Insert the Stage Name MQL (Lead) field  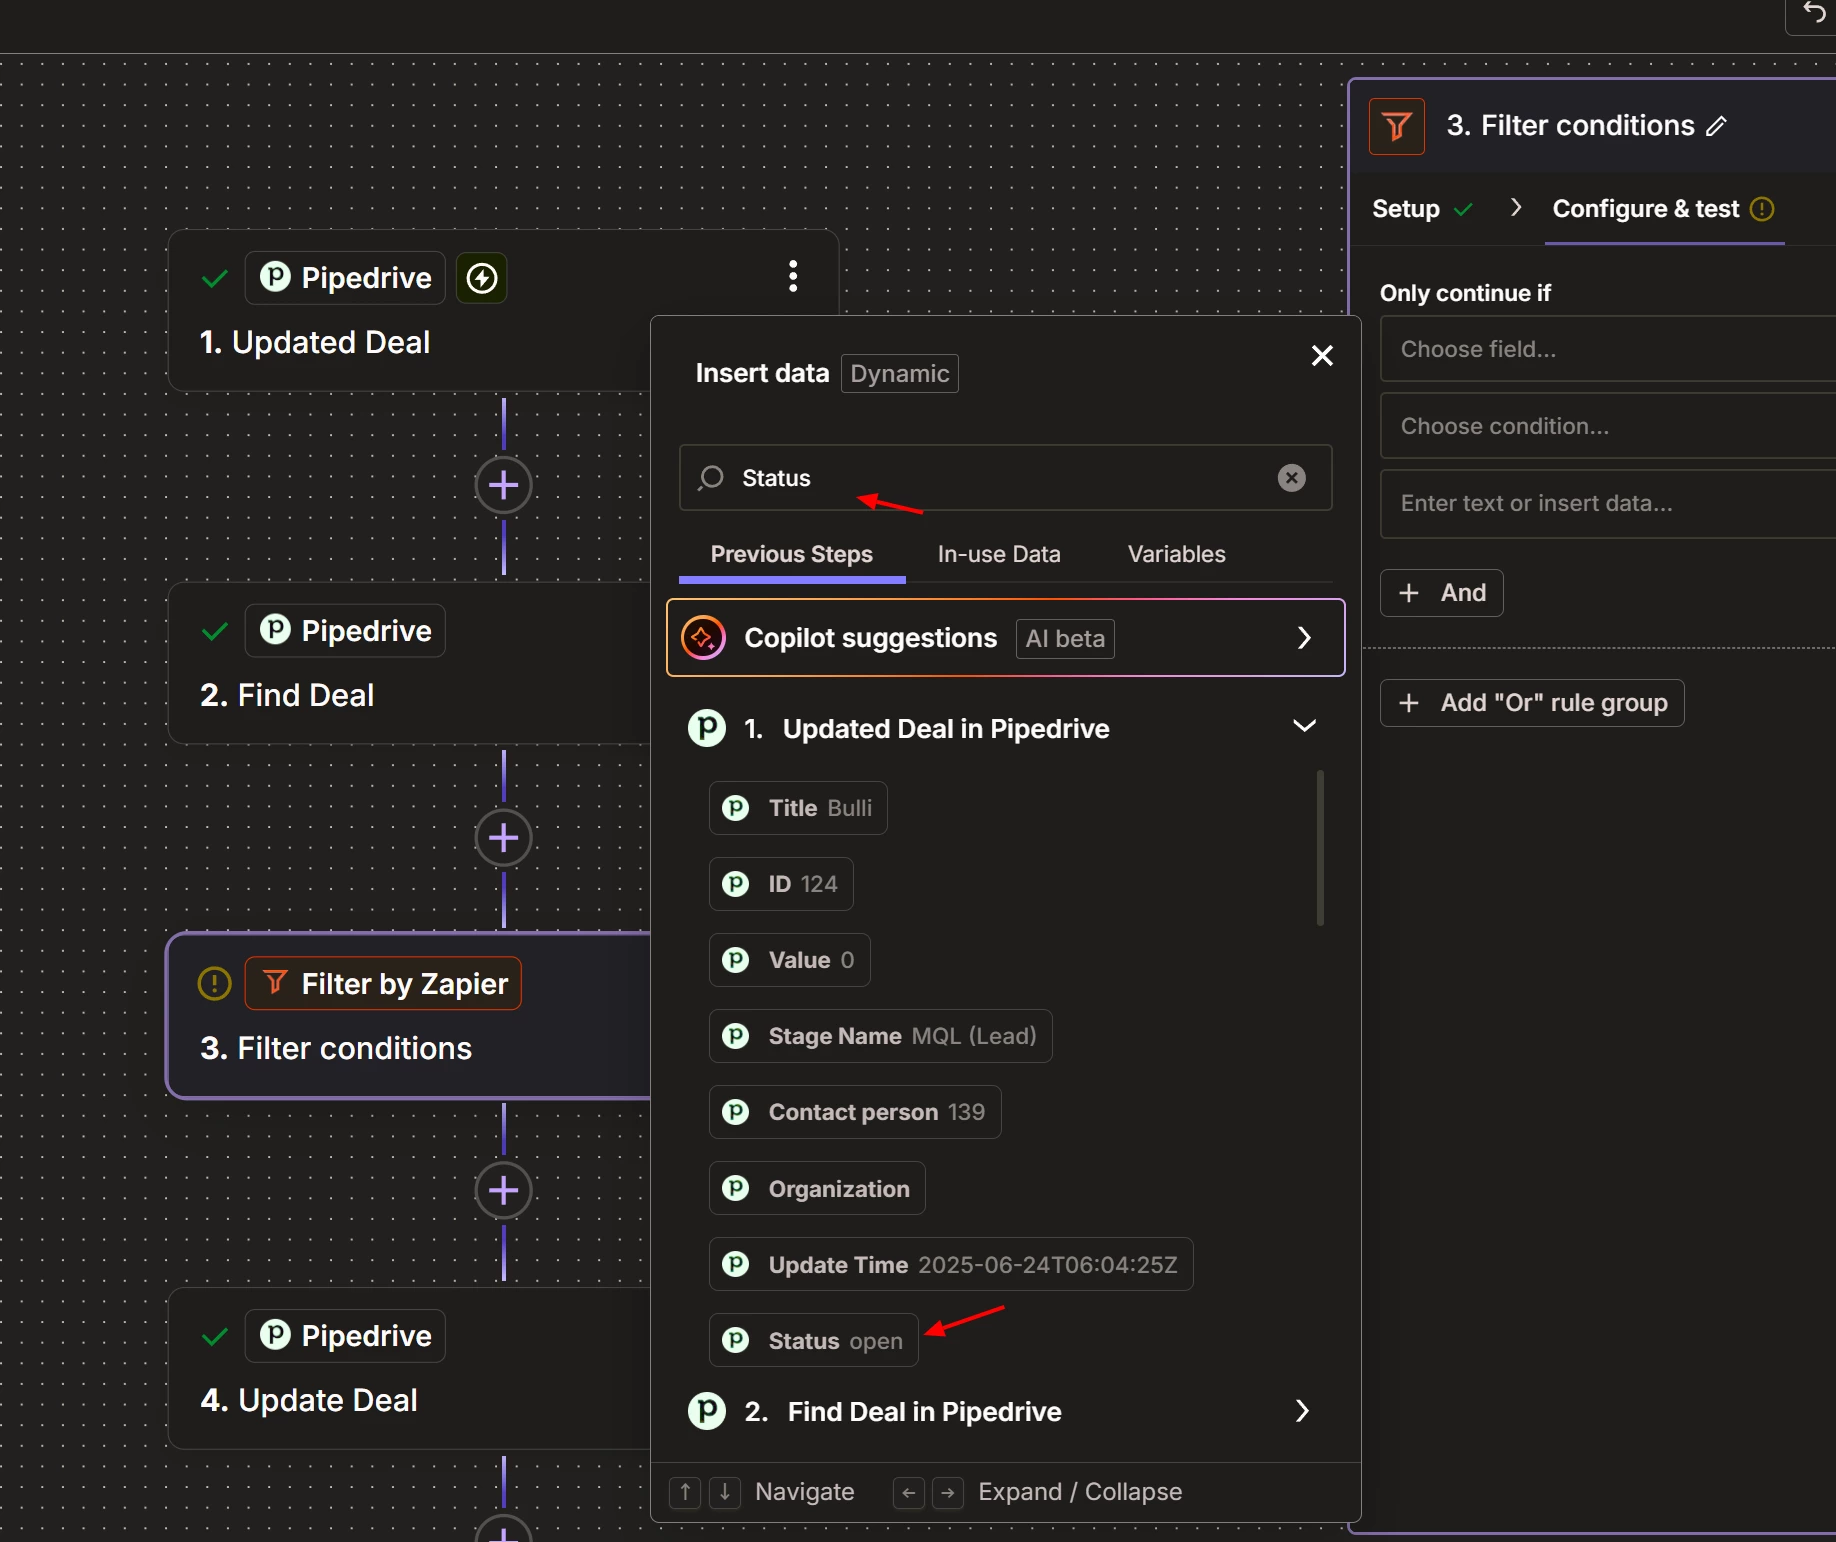tap(881, 1036)
